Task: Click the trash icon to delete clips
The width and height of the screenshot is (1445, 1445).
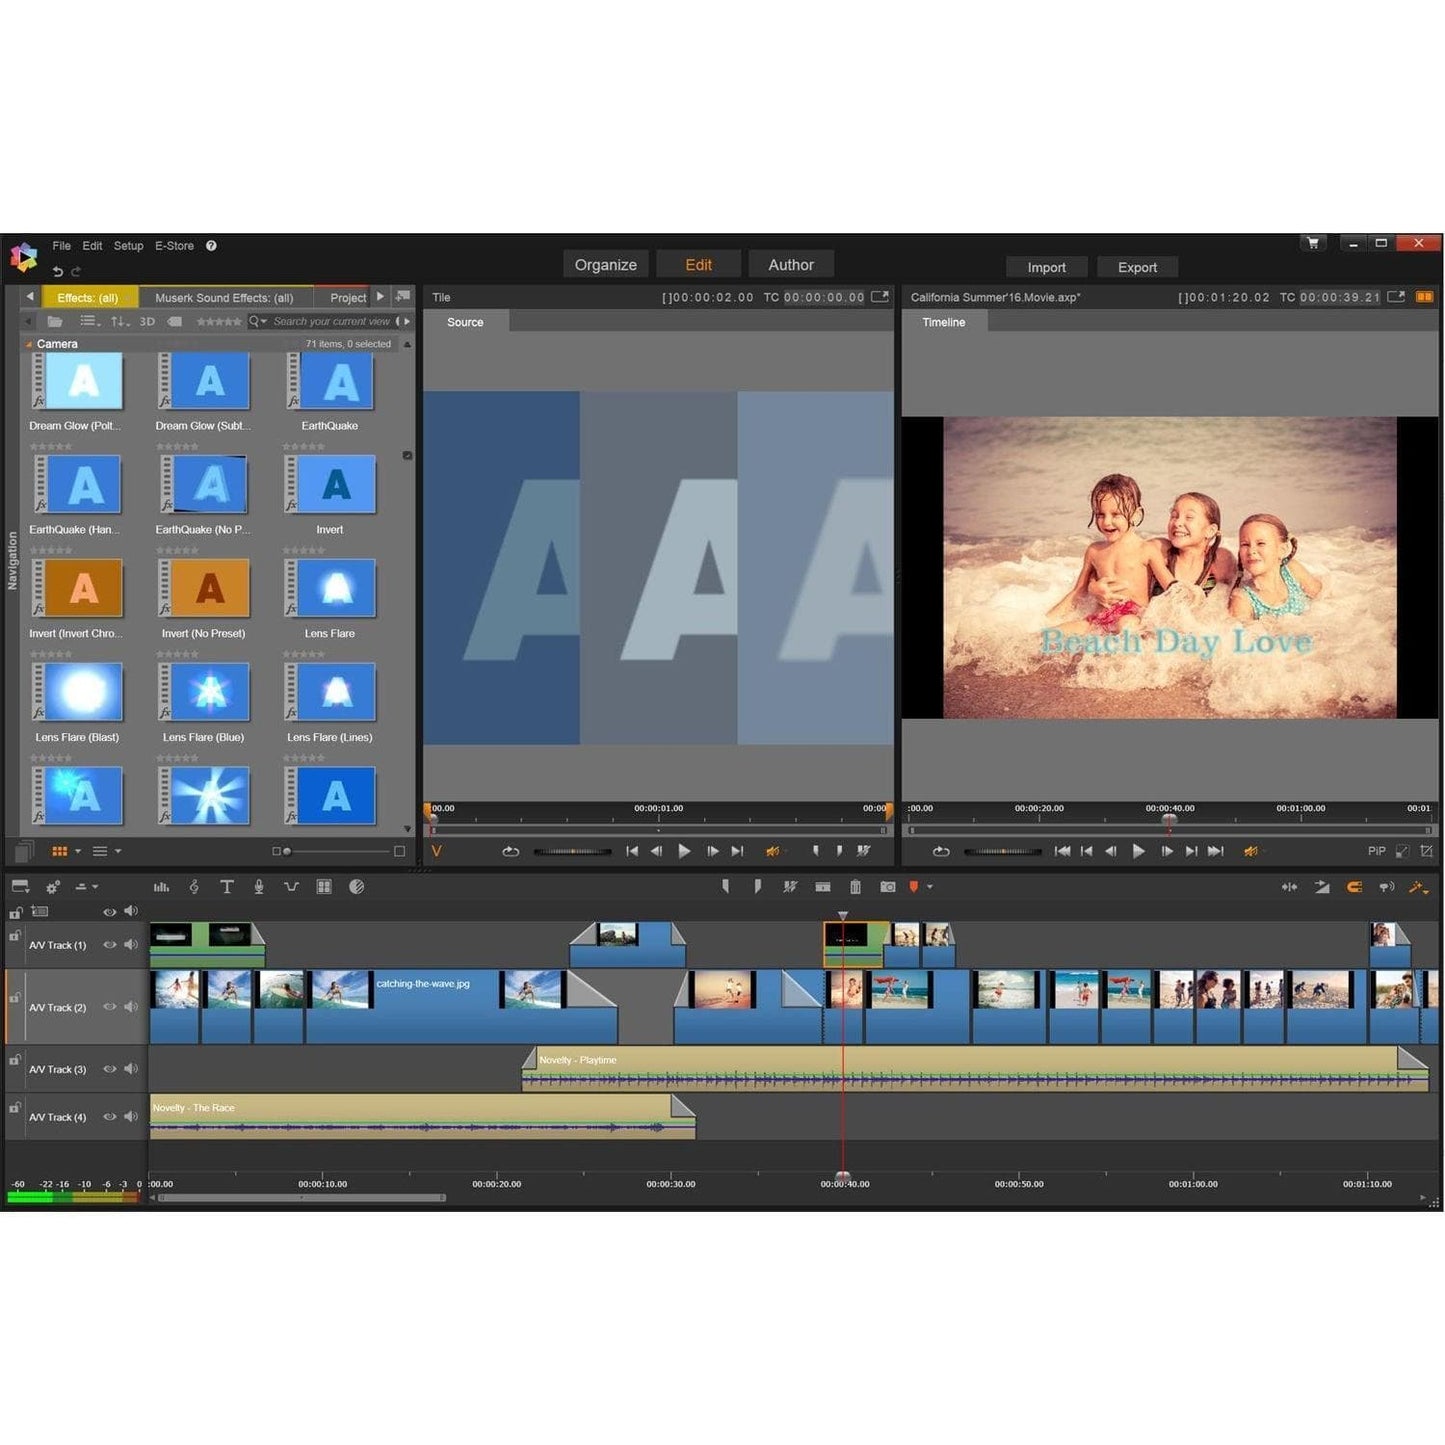Action: 855,886
